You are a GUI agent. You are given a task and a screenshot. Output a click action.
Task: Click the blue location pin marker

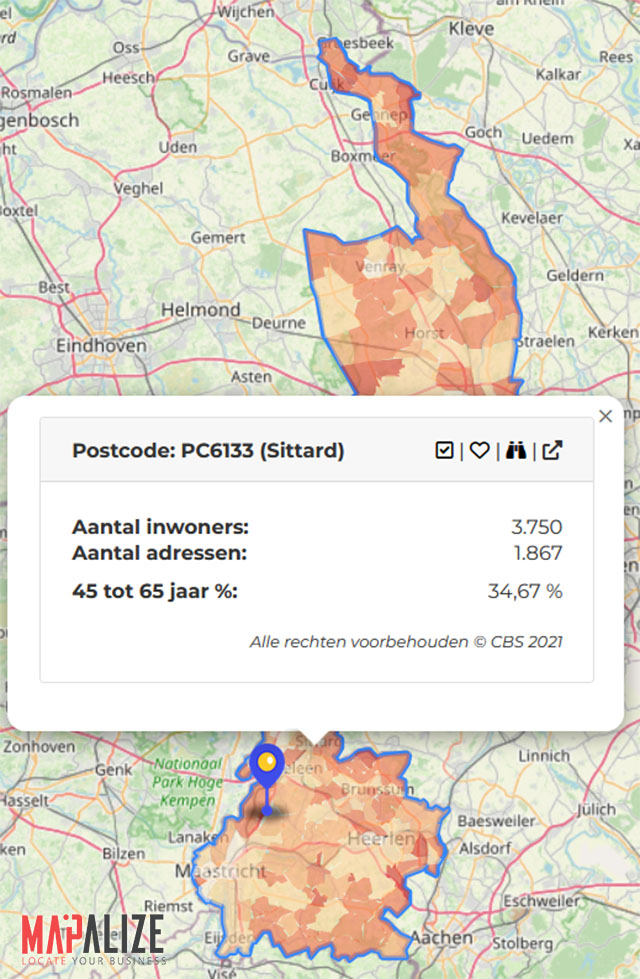point(266,769)
